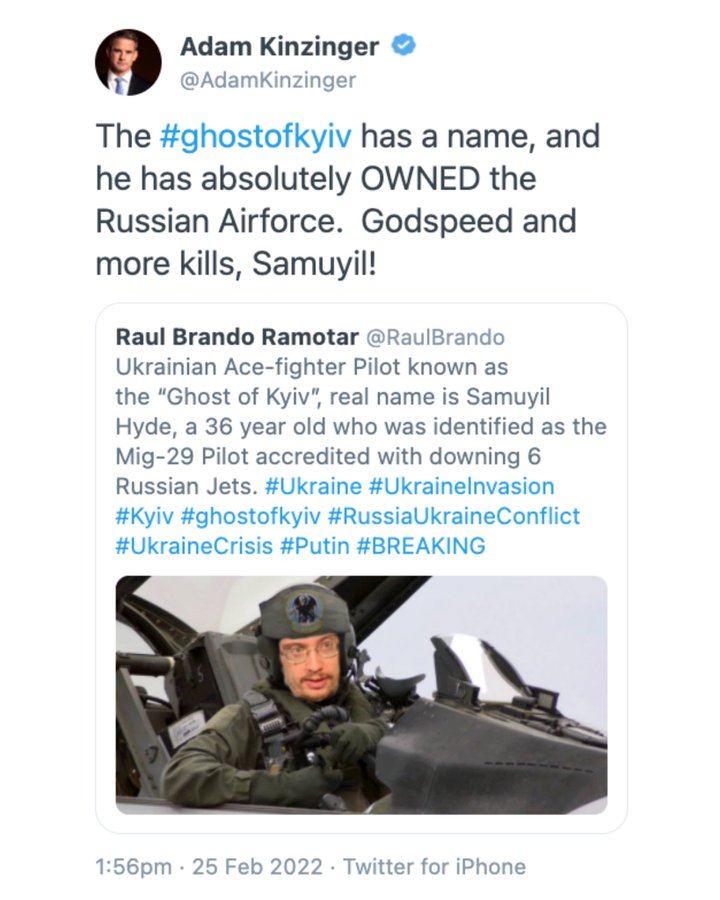720x900 pixels.
Task: Open the #Kyiv hashtag
Action: [144, 516]
